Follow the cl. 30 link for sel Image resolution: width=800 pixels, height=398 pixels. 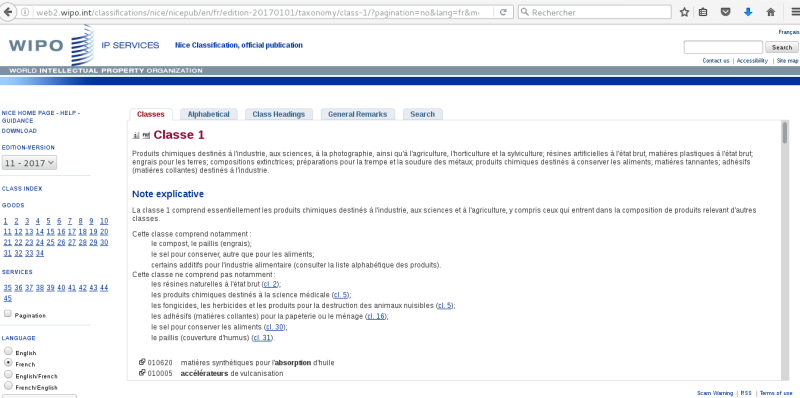(x=274, y=327)
